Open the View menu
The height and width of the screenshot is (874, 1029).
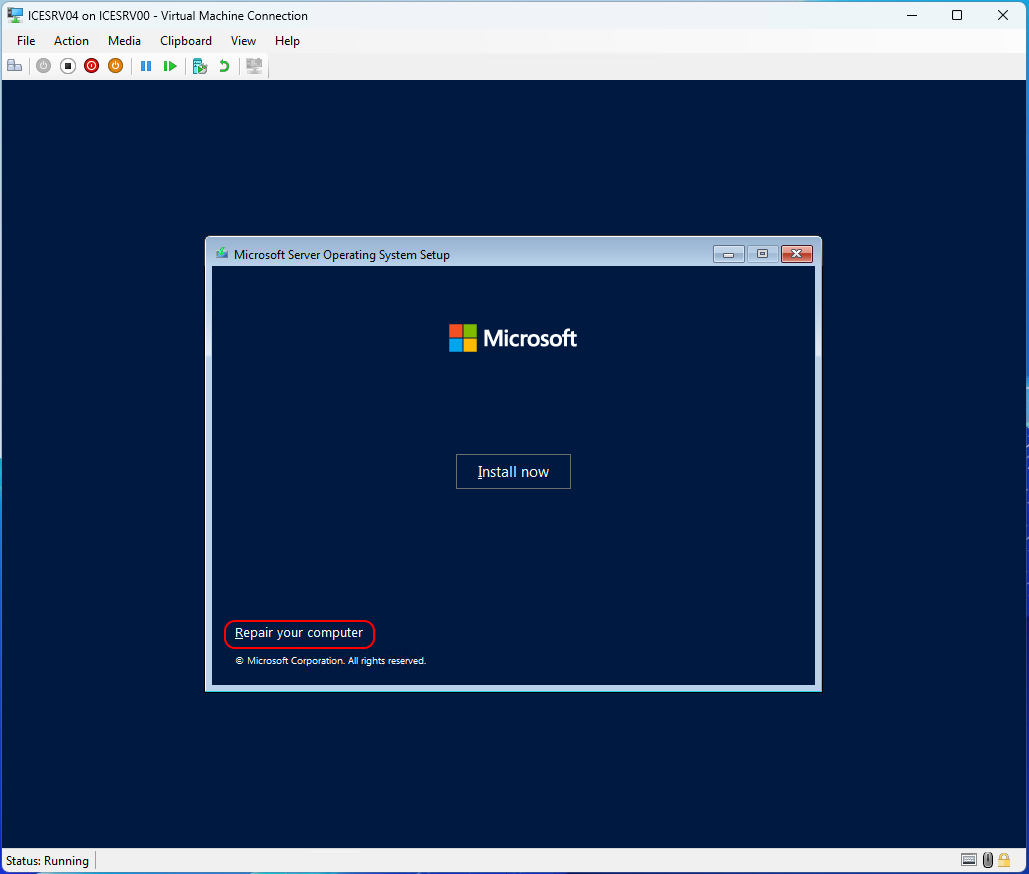243,41
